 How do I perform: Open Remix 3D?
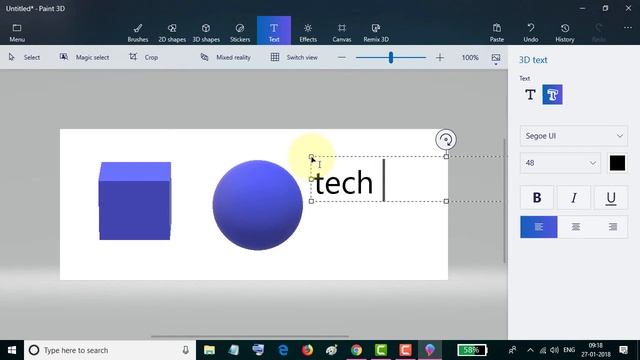[376, 33]
